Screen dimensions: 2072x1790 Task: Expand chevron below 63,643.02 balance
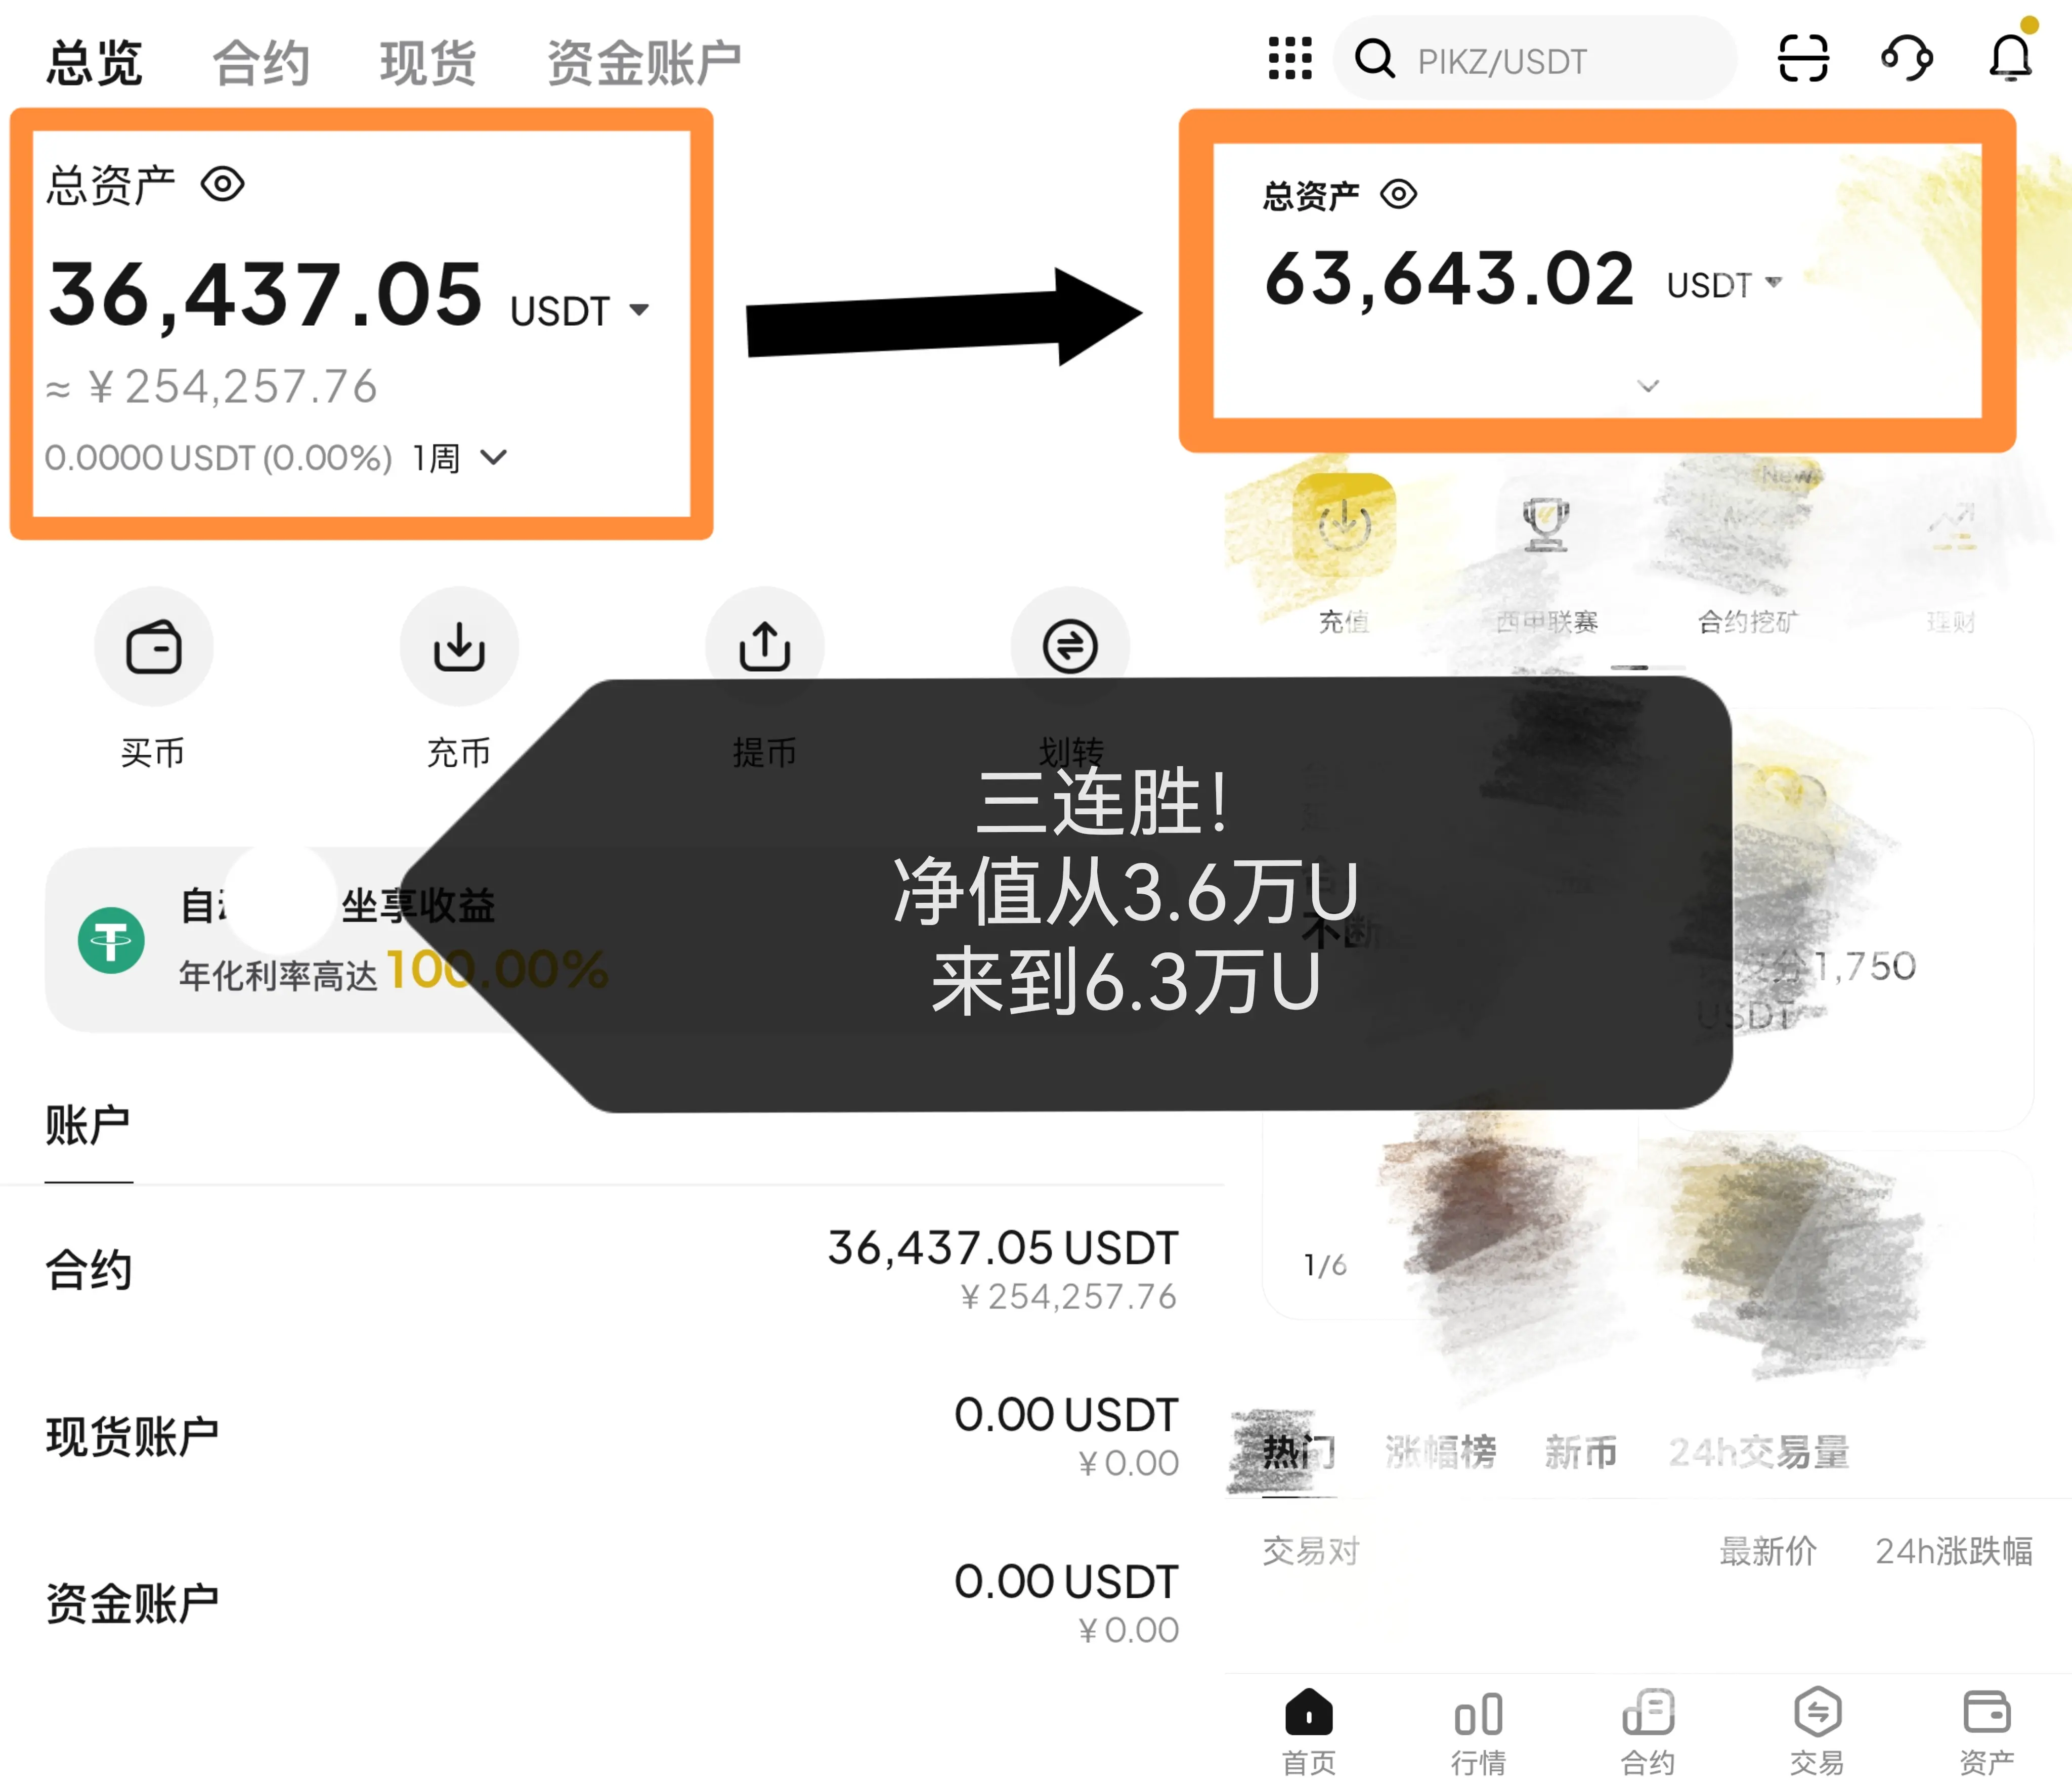click(x=1648, y=386)
